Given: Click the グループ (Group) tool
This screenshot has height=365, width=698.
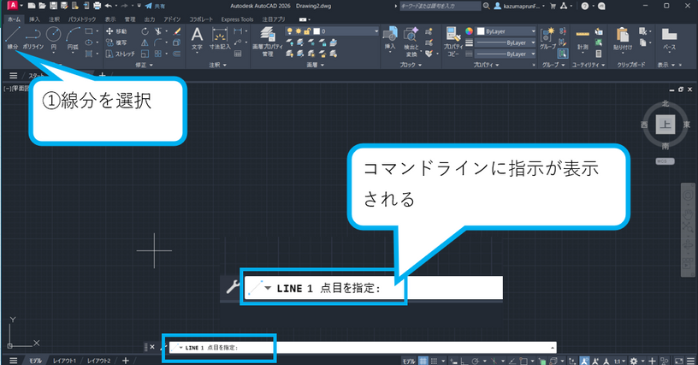Looking at the screenshot, I should [x=548, y=38].
